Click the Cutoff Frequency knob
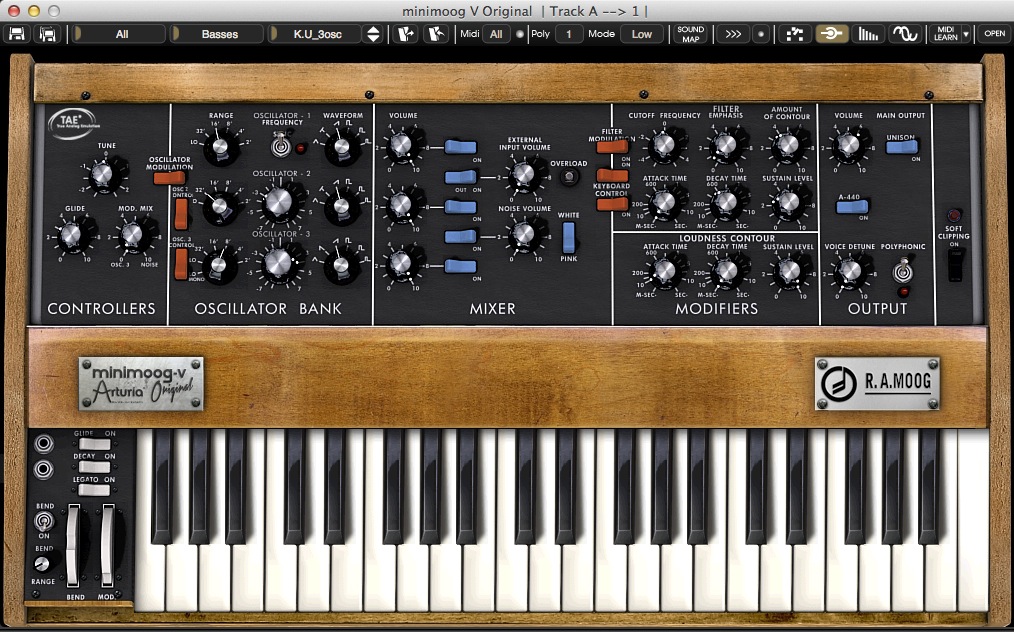The height and width of the screenshot is (632, 1014). click(x=663, y=145)
